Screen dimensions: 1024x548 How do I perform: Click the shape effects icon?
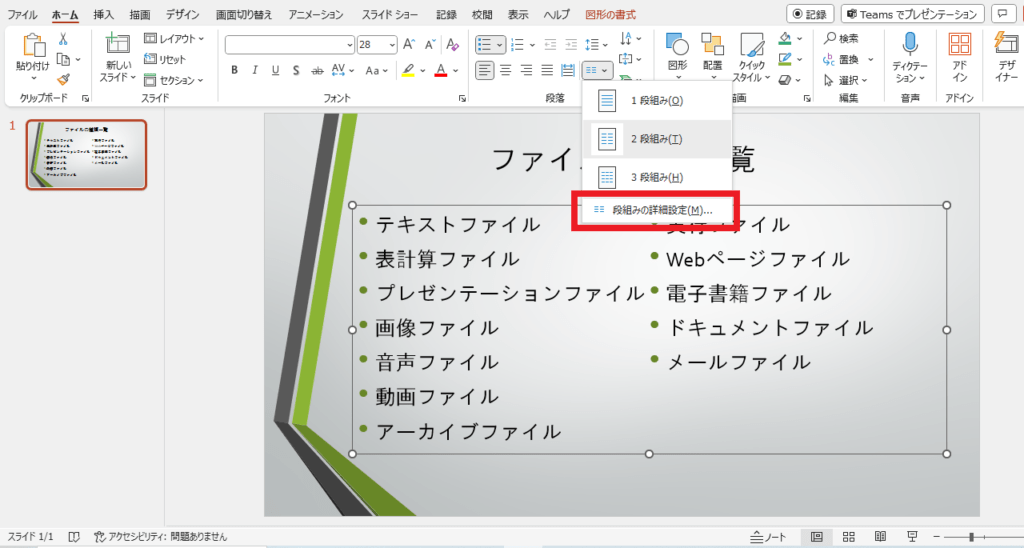click(786, 80)
